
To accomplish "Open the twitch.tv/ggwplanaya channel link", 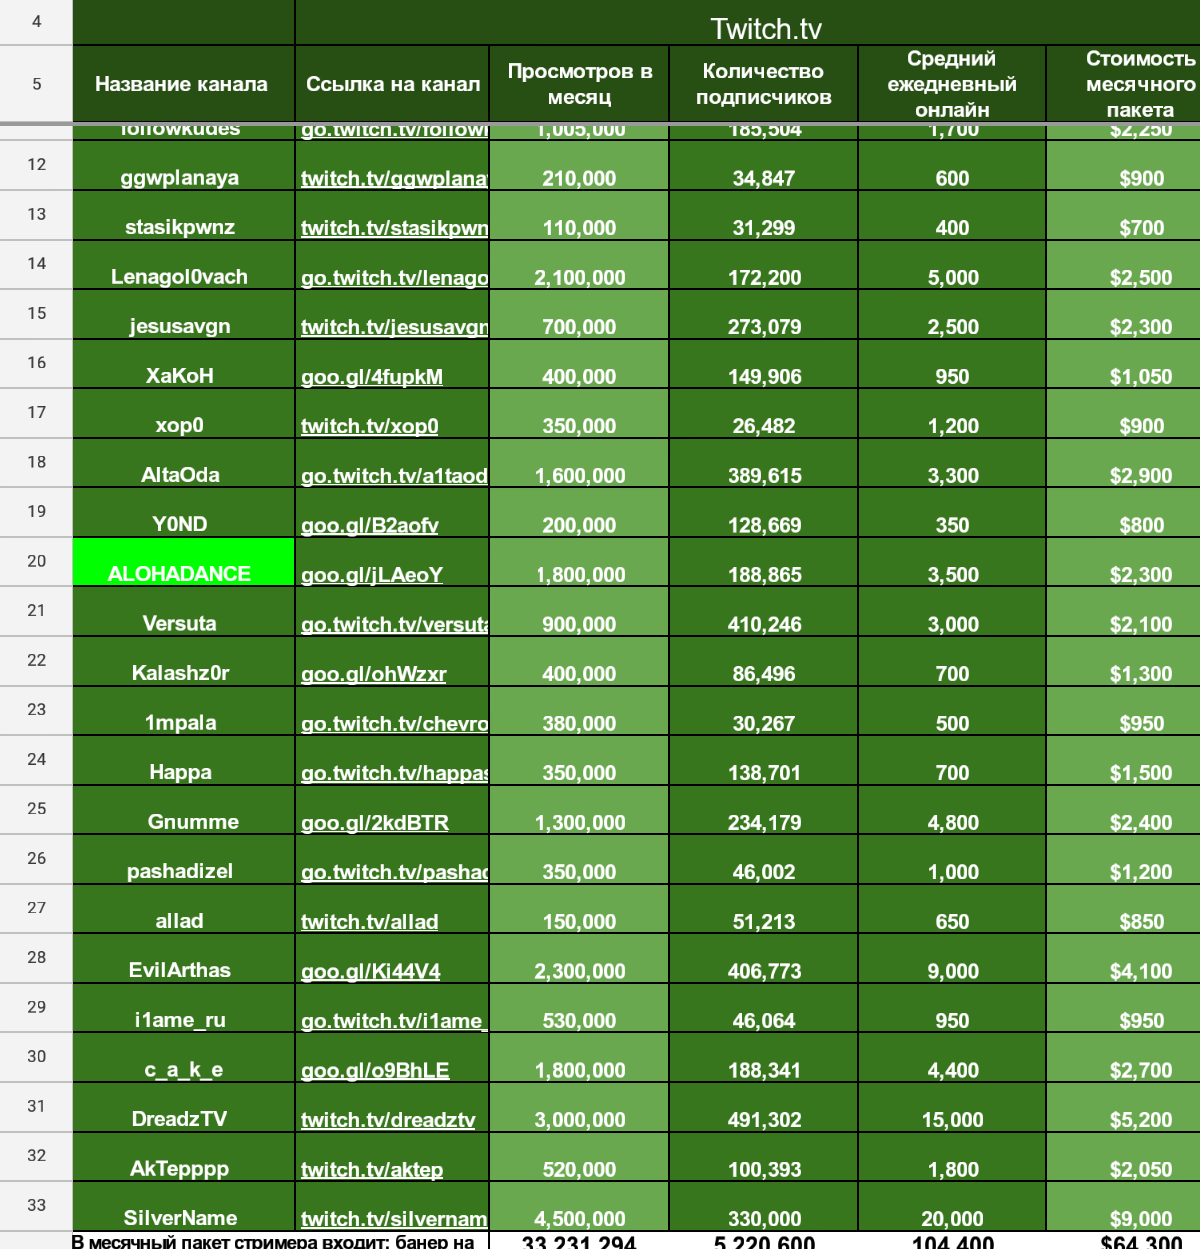I will (x=394, y=178).
